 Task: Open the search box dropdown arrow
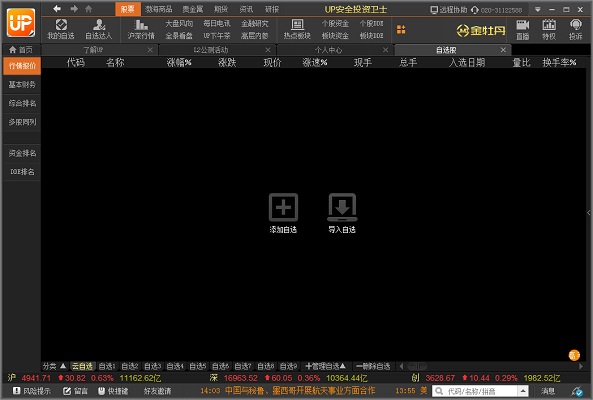pyautogui.click(x=523, y=391)
